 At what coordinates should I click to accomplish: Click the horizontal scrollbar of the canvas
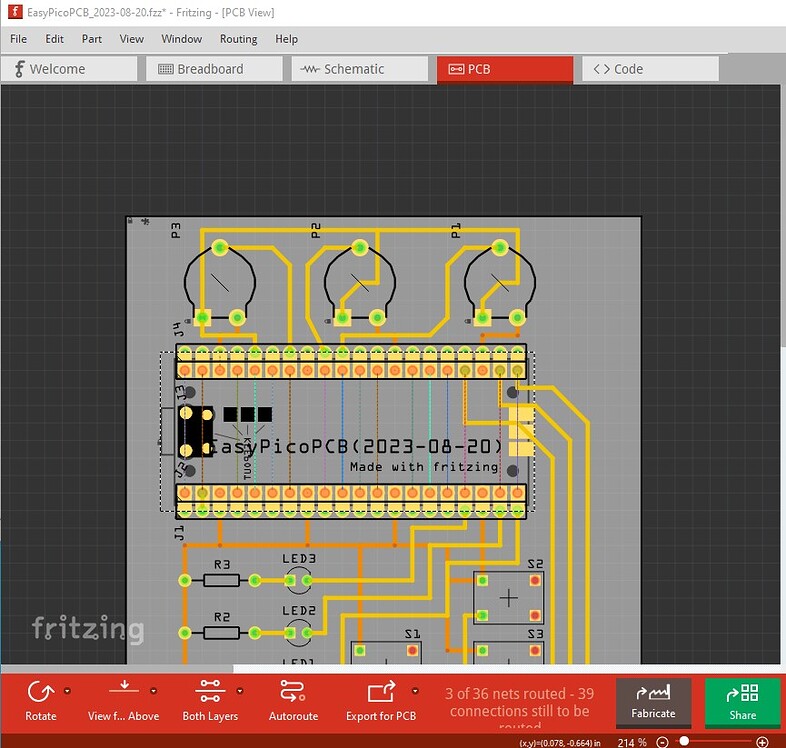click(x=116, y=668)
